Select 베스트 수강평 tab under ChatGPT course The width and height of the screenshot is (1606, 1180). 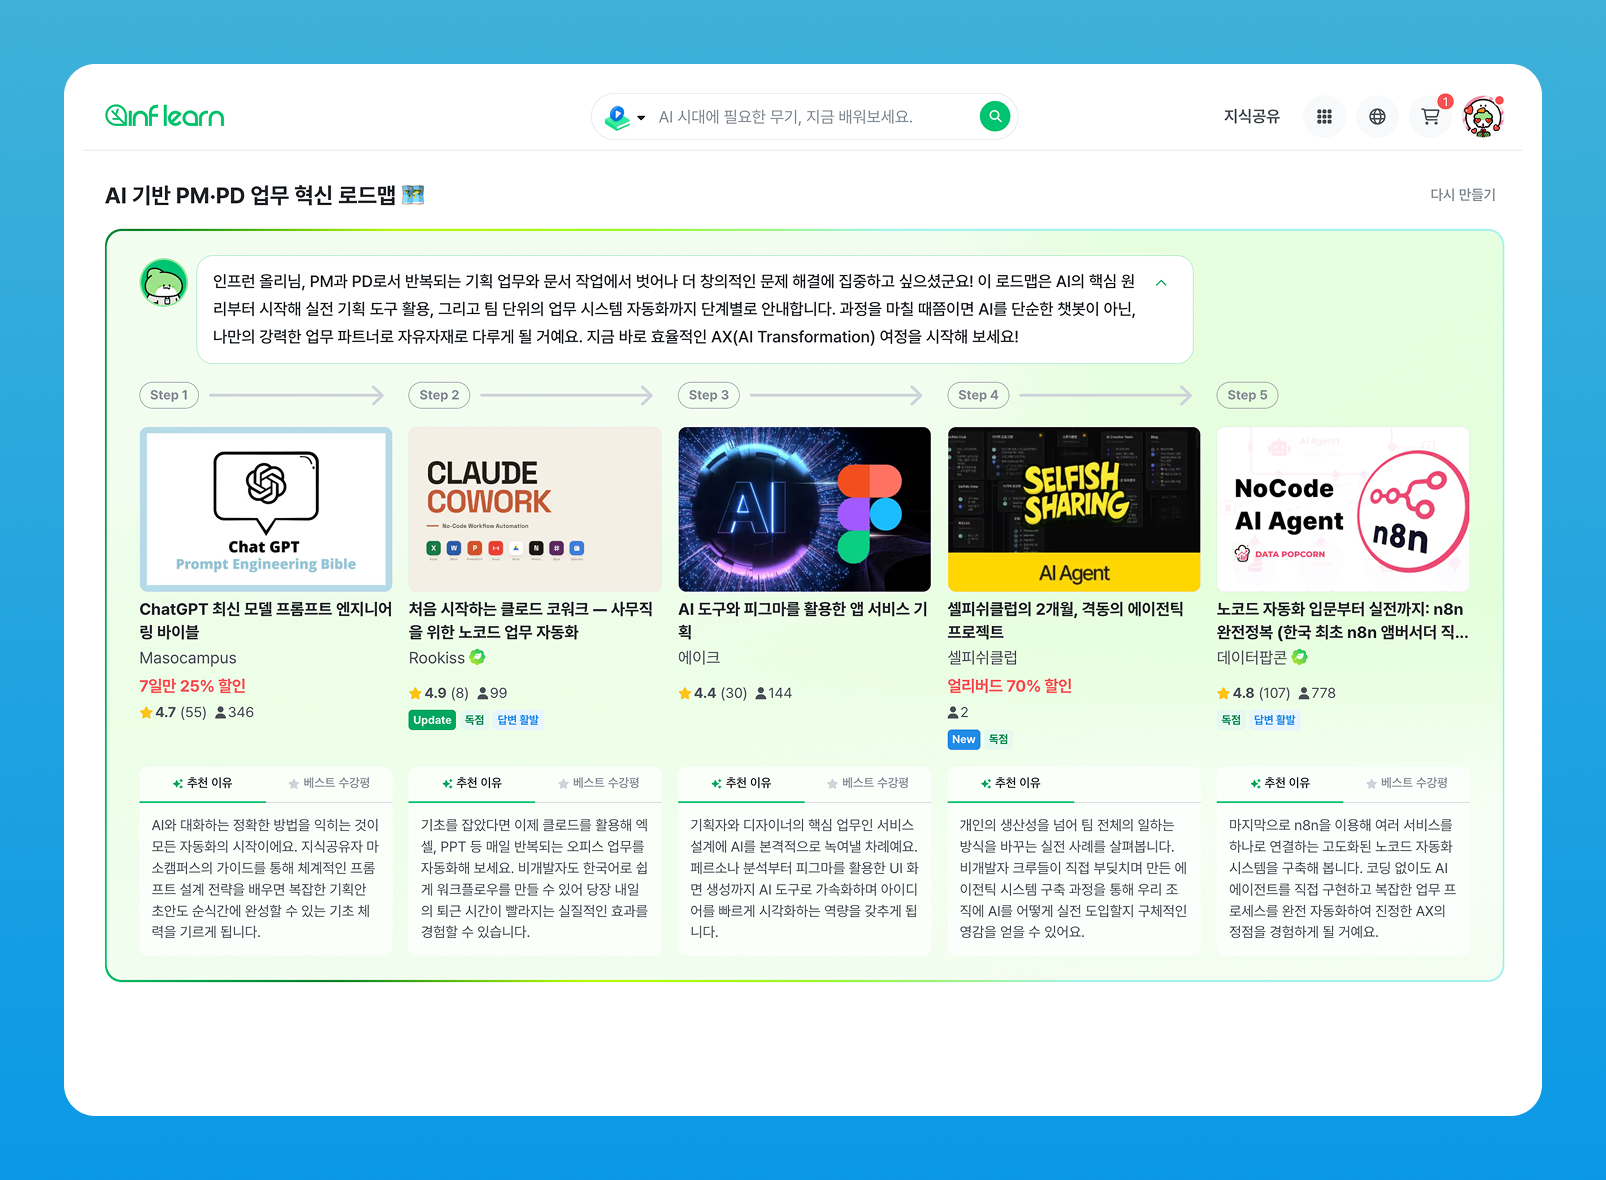pyautogui.click(x=329, y=783)
